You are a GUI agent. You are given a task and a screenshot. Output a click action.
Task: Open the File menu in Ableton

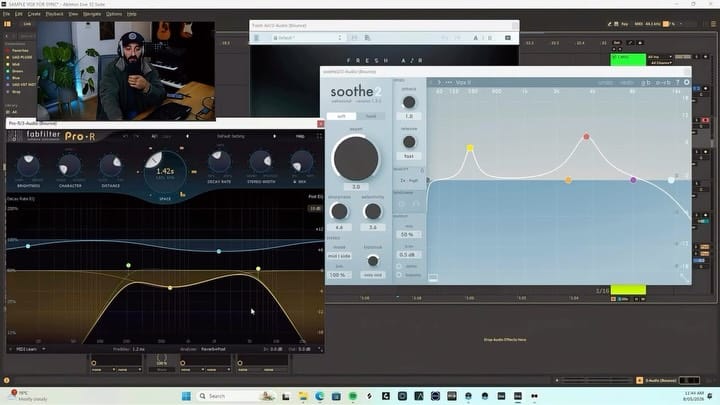[6, 14]
